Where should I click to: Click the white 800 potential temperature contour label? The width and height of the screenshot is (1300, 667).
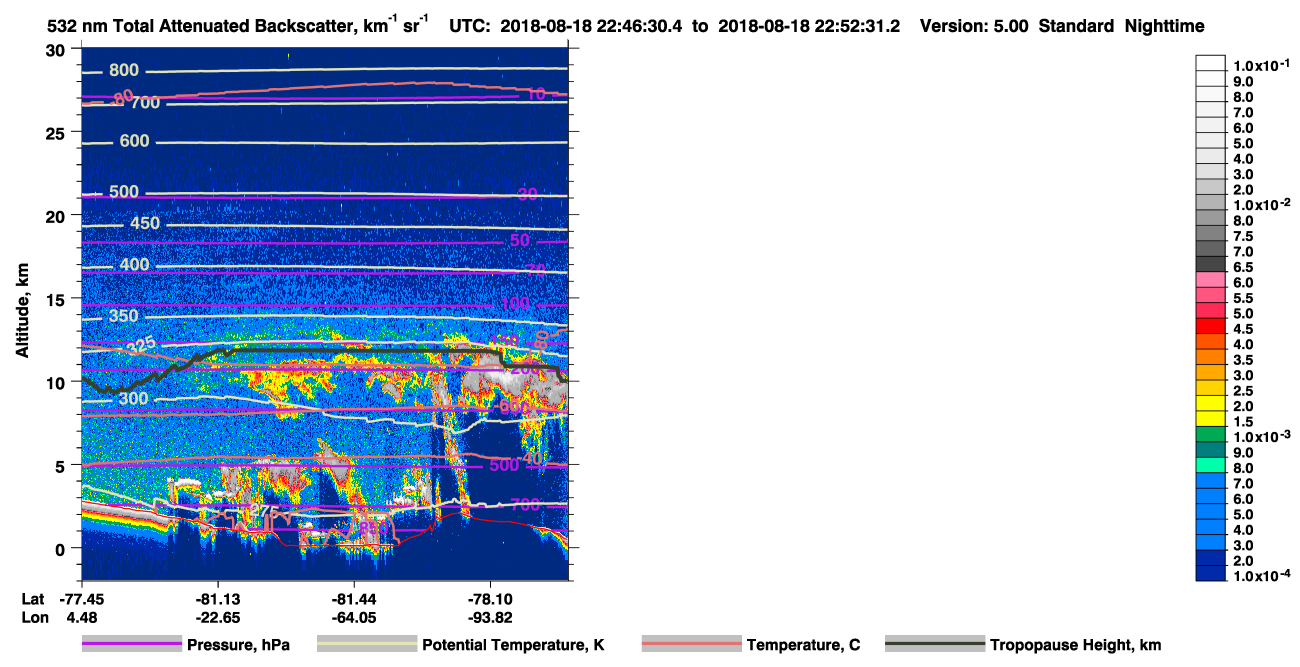point(125,71)
